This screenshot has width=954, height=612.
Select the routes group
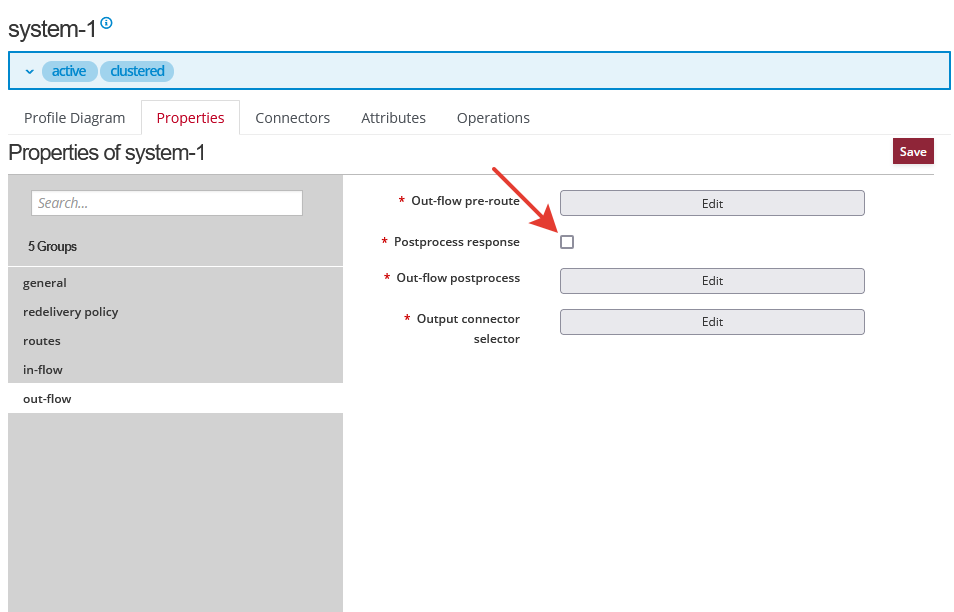pyautogui.click(x=44, y=340)
